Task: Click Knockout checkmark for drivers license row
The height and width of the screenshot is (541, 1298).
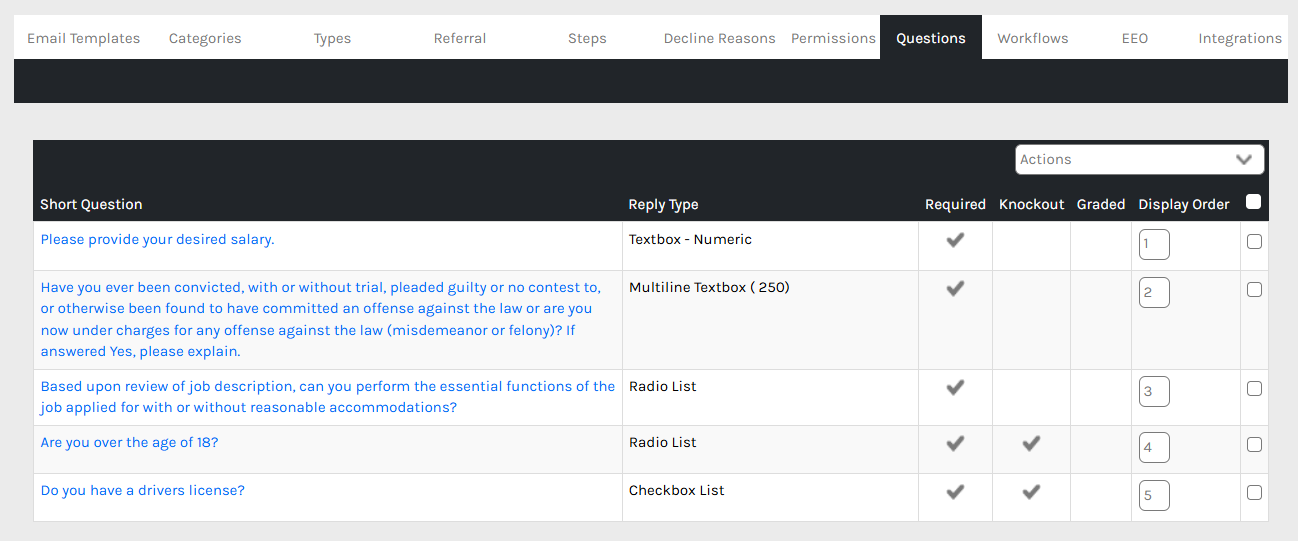Action: (1031, 492)
